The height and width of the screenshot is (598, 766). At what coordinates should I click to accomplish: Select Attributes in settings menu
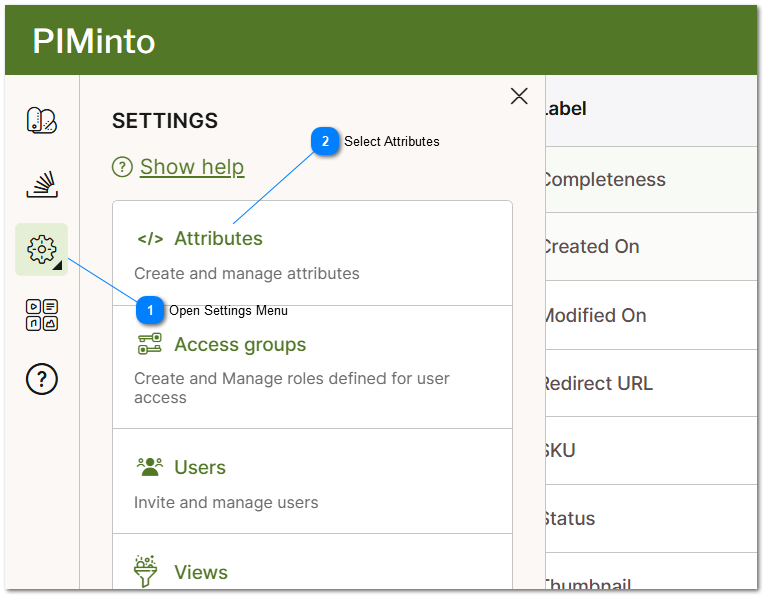[218, 238]
